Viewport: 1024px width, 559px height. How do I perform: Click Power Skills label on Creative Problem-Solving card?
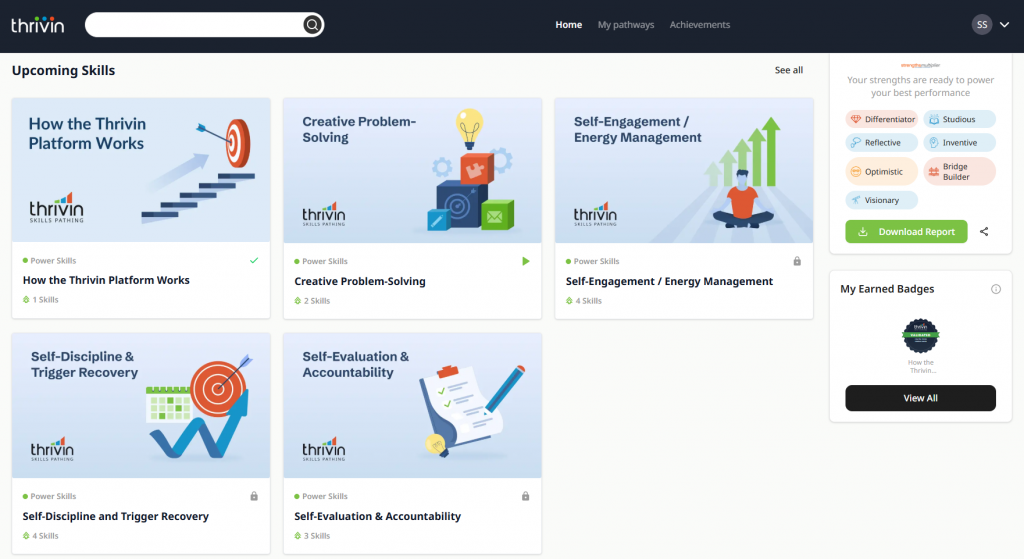coord(325,261)
